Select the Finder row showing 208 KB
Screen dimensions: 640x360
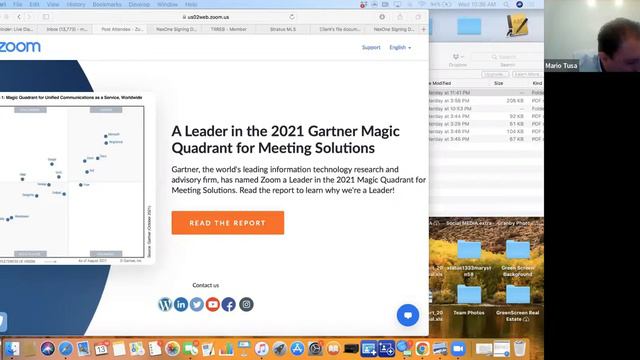click(x=486, y=100)
